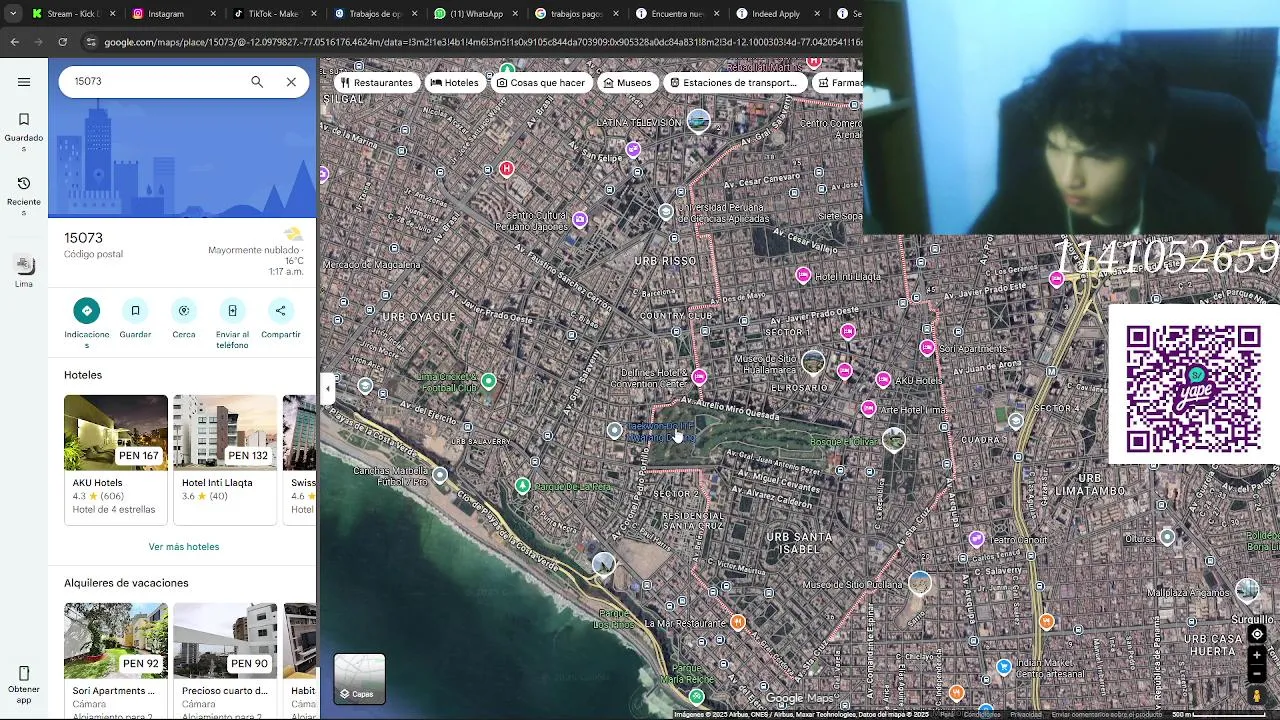Click Museo de Sitio Pucllana pin
The image size is (1280, 720).
pos(920,582)
